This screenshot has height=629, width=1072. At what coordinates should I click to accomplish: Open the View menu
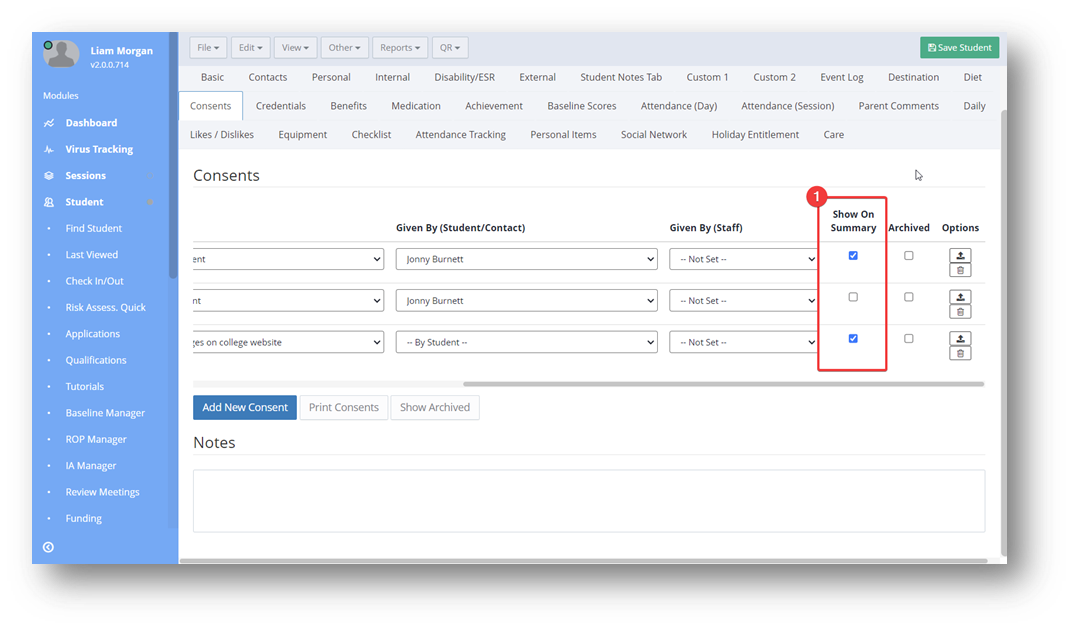pyautogui.click(x=295, y=48)
